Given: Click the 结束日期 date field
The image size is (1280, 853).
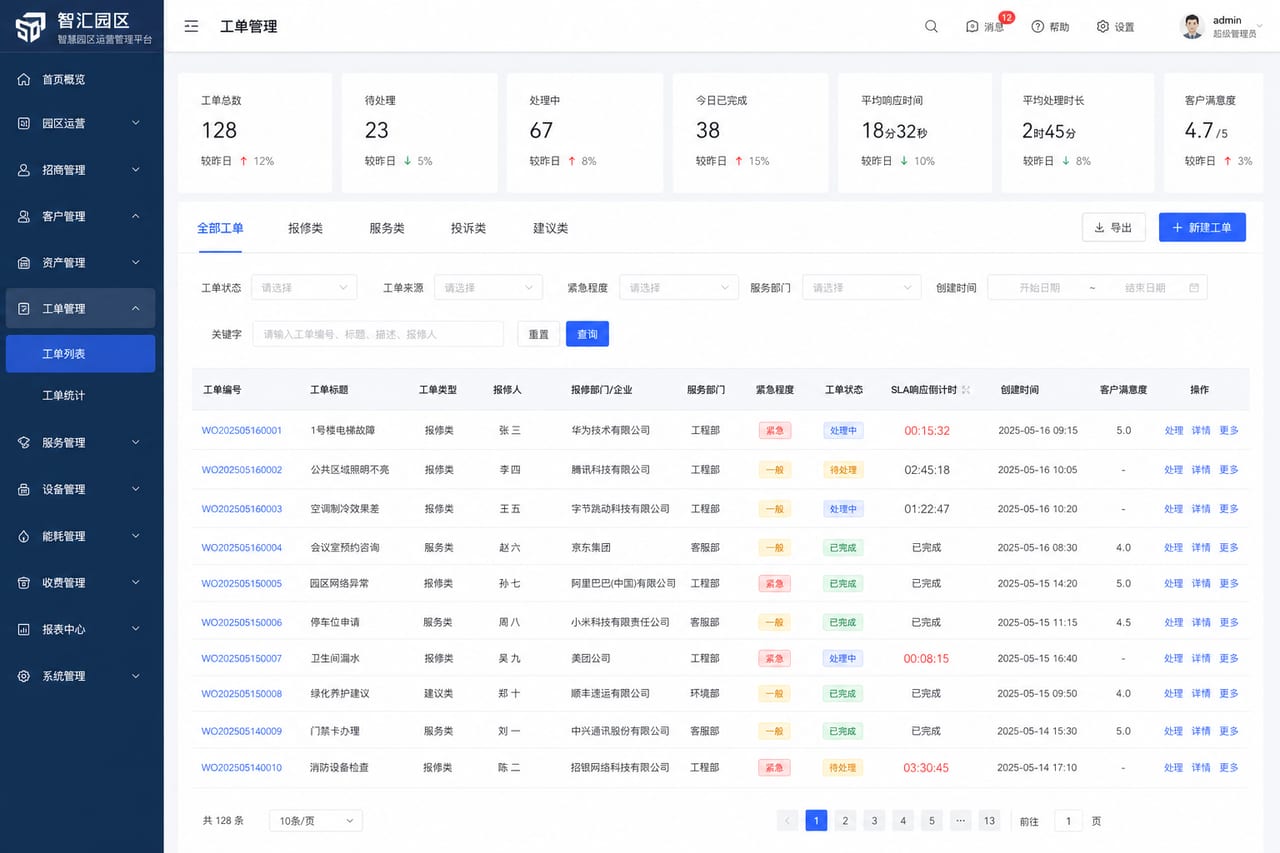Looking at the screenshot, I should click(x=1145, y=288).
